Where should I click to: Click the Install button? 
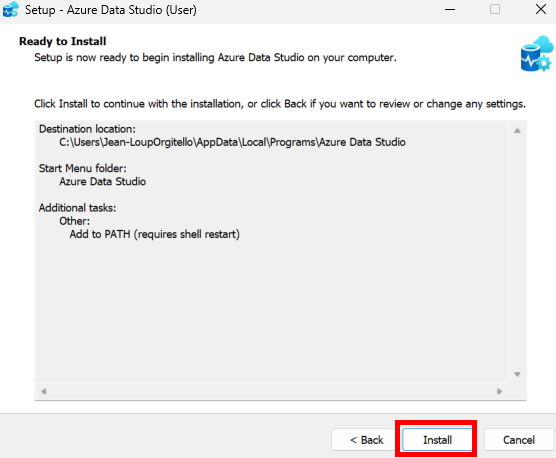pos(437,440)
